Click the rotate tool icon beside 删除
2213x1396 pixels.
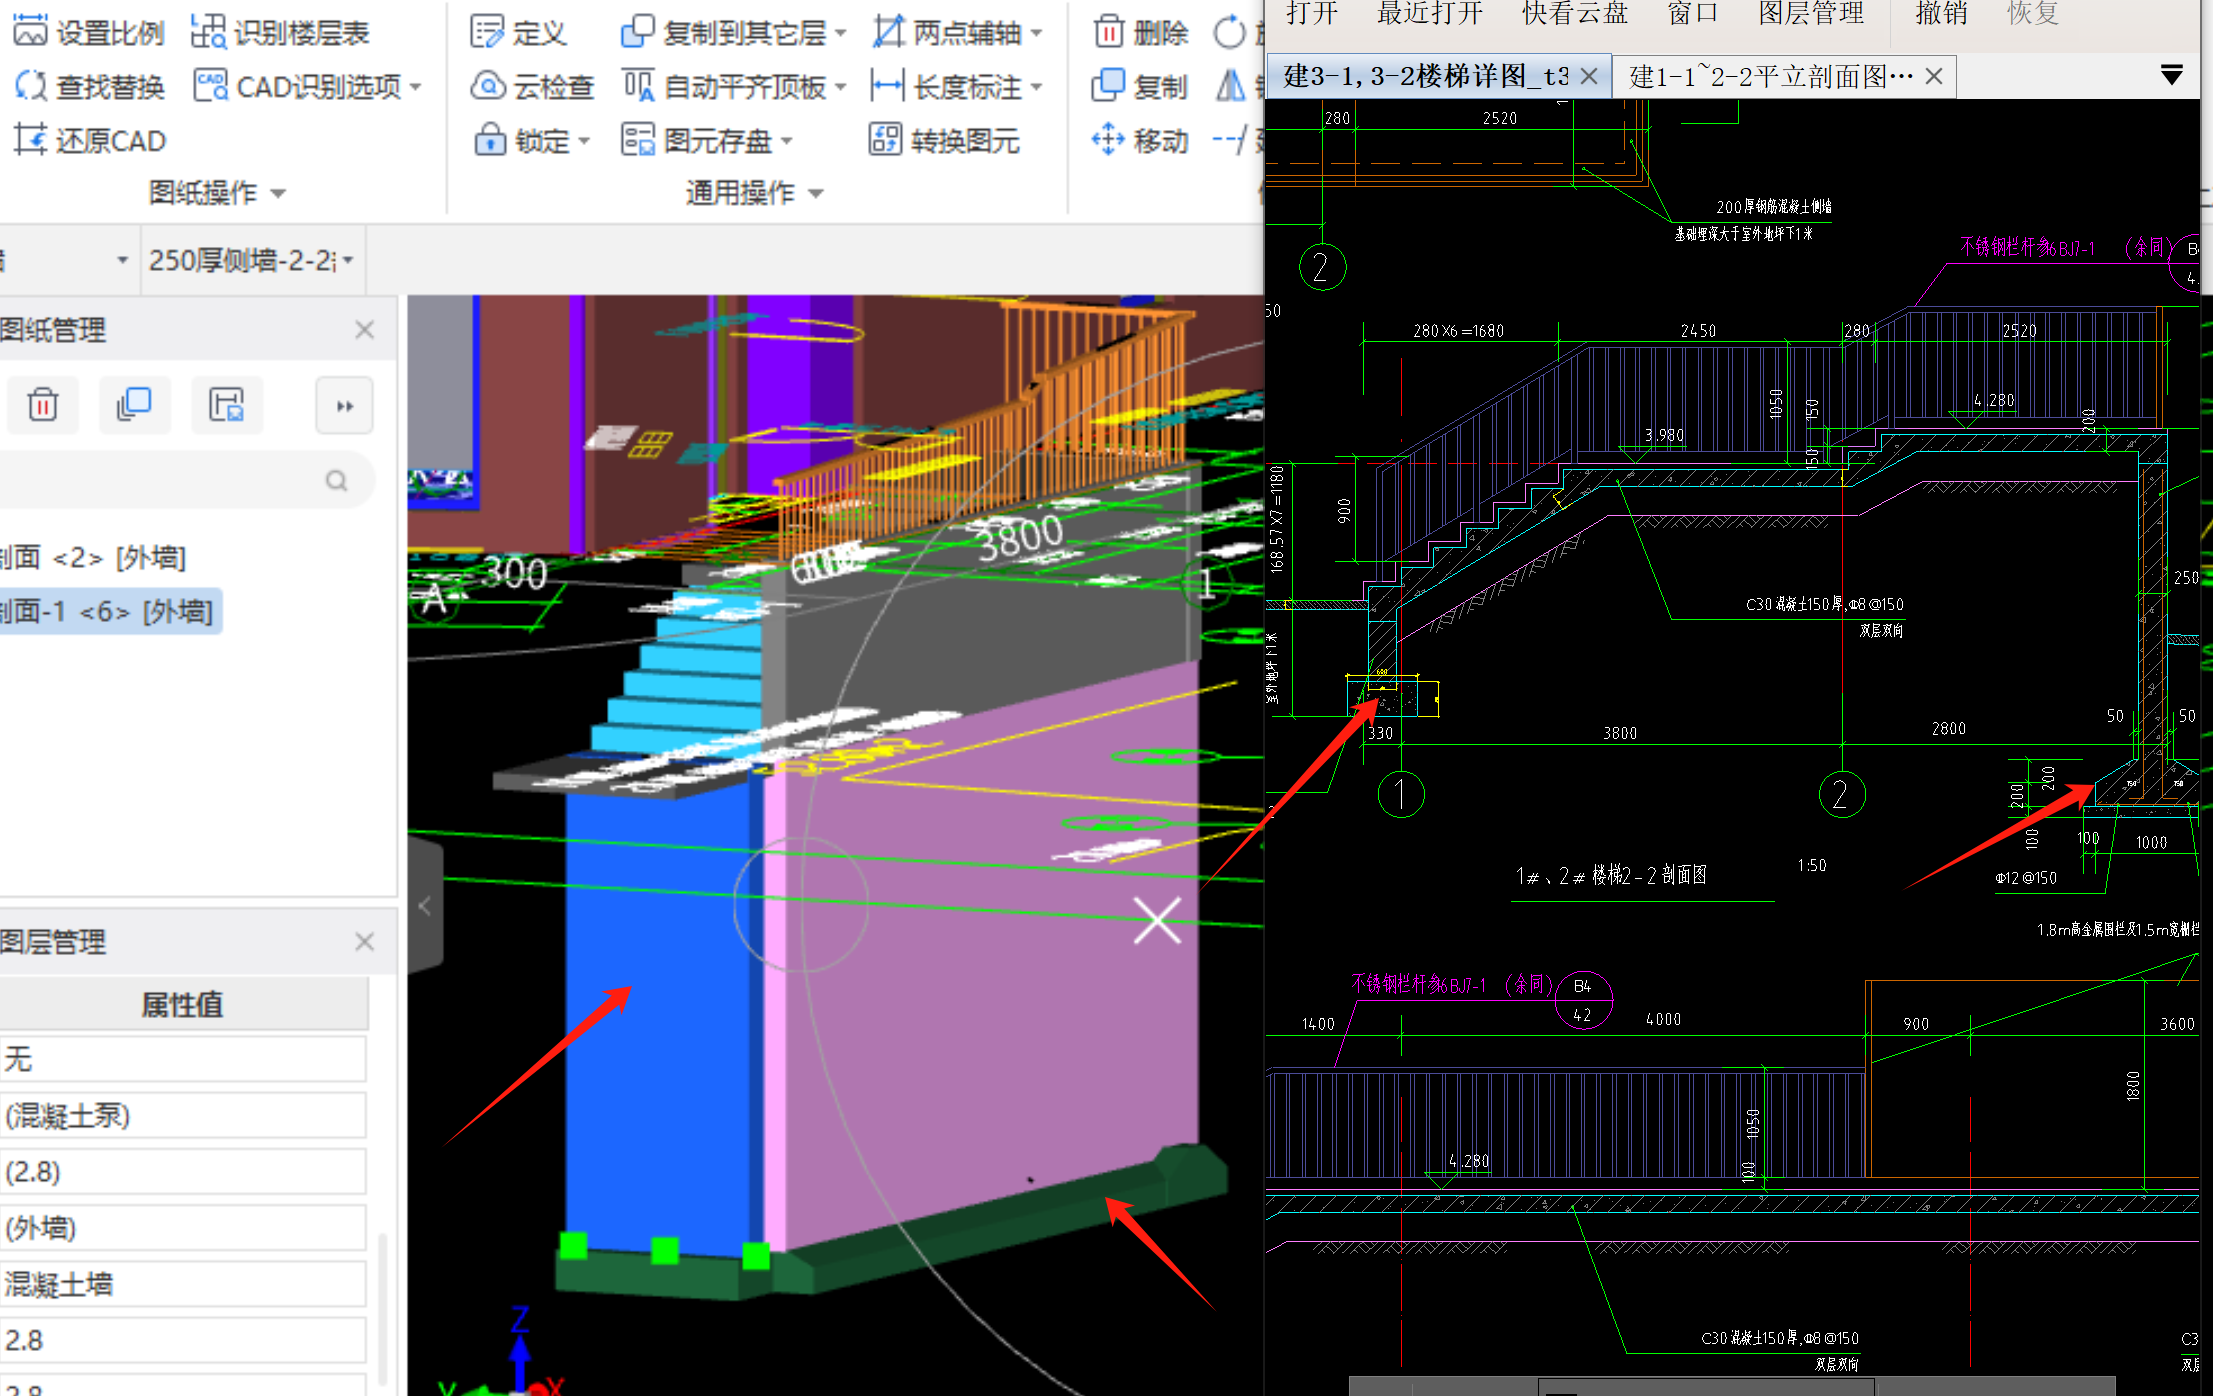tap(1230, 33)
